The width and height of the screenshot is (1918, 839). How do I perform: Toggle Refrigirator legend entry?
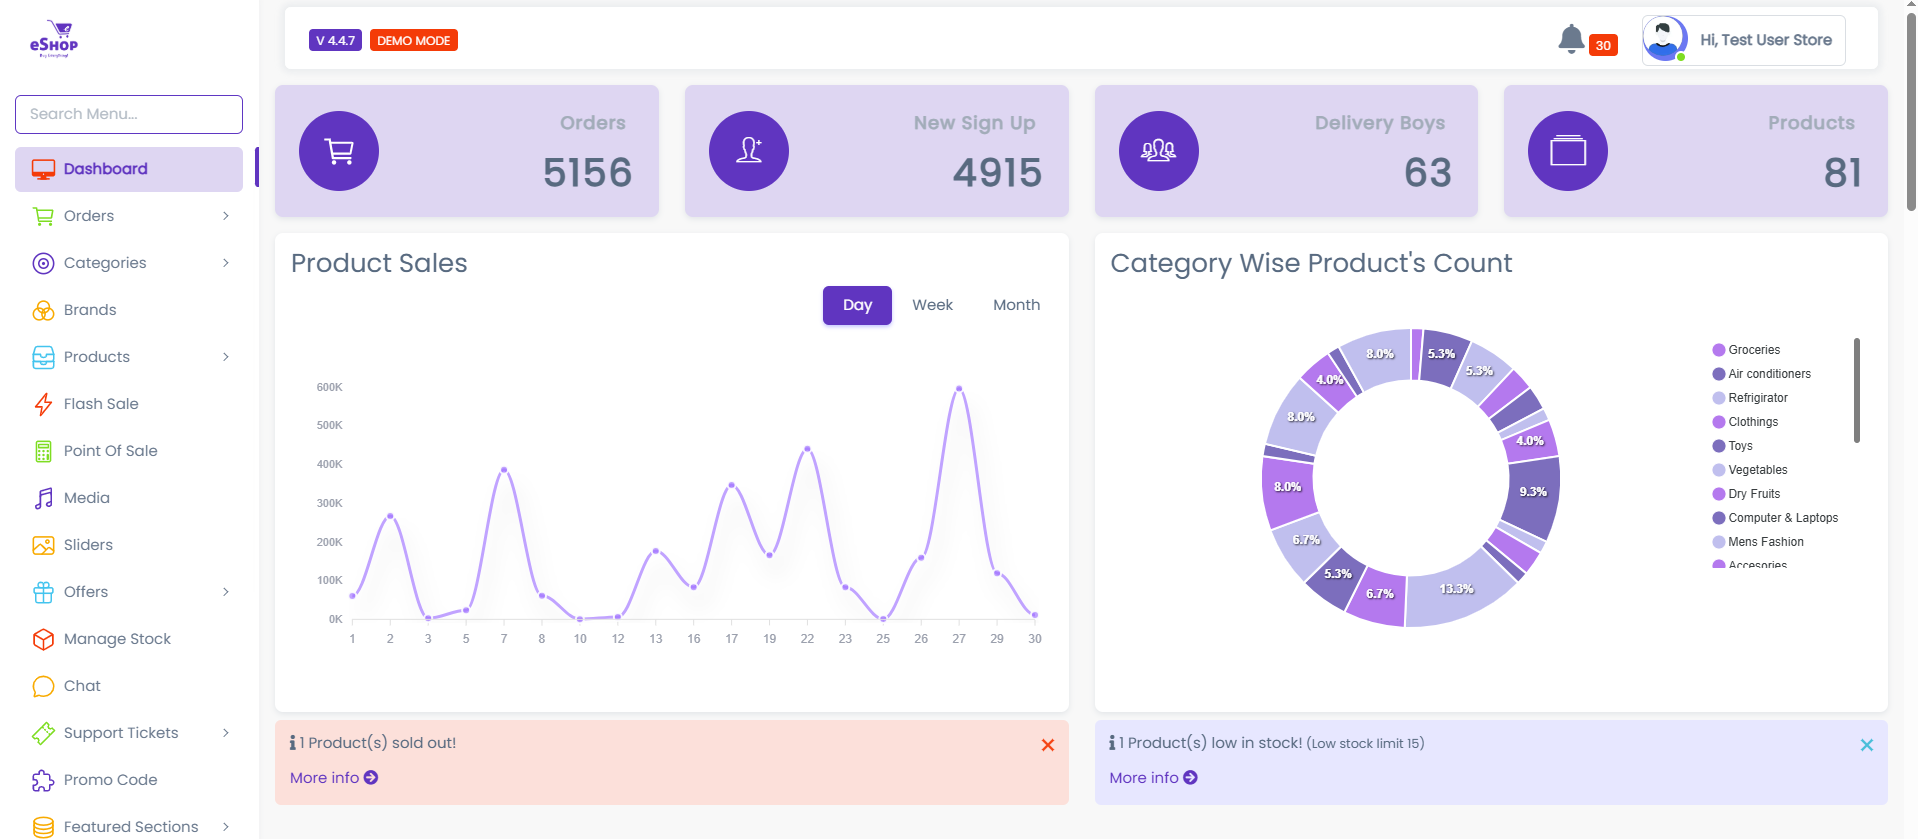pyautogui.click(x=1750, y=398)
